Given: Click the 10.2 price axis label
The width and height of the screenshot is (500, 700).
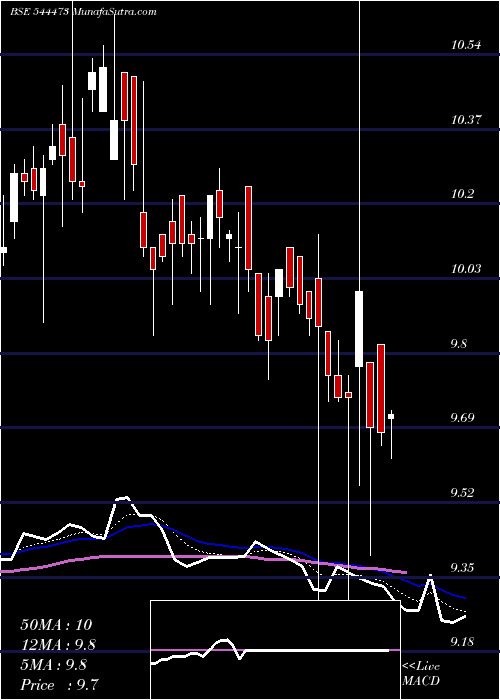Looking at the screenshot, I should tap(462, 194).
